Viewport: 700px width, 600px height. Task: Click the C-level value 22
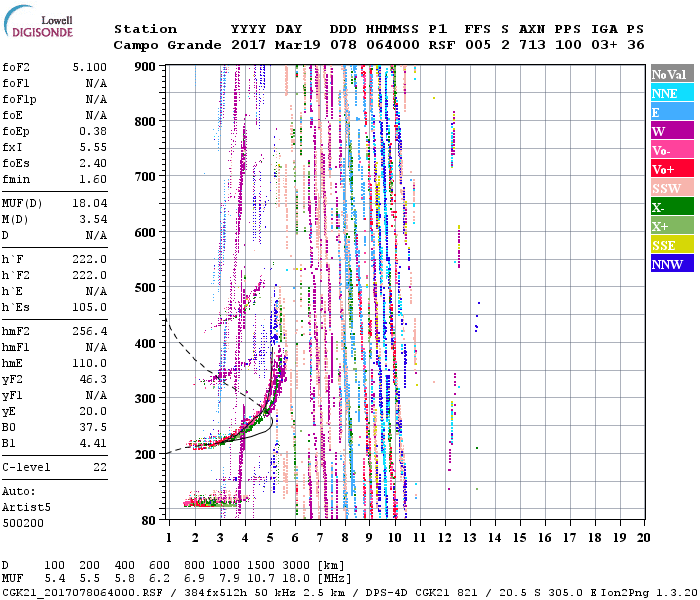(x=98, y=467)
